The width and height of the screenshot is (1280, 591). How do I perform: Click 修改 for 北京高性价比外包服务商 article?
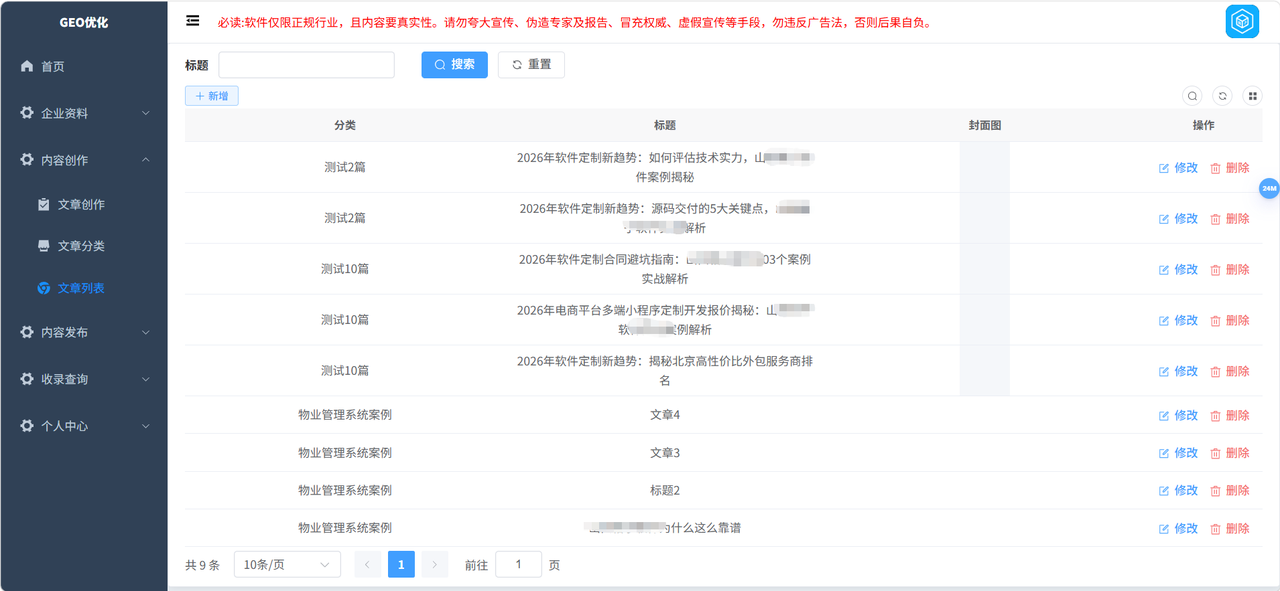1178,371
